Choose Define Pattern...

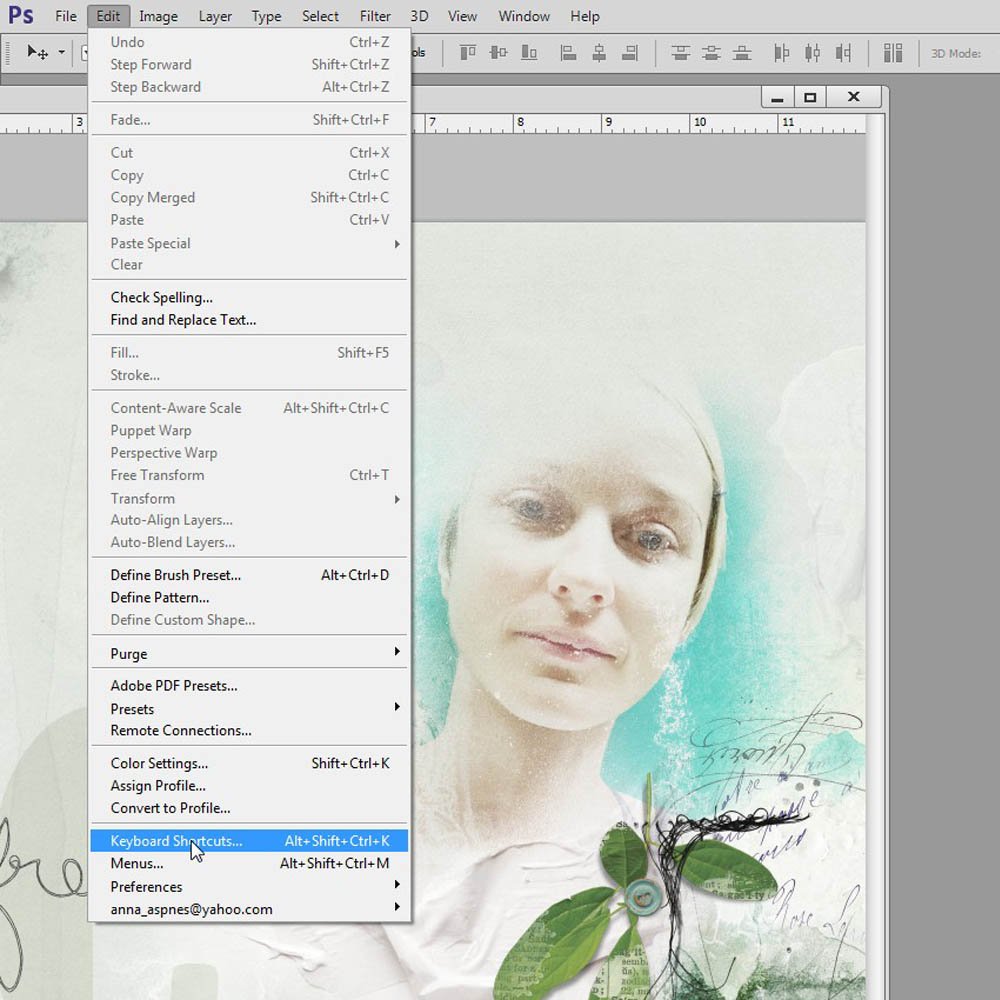click(249, 597)
